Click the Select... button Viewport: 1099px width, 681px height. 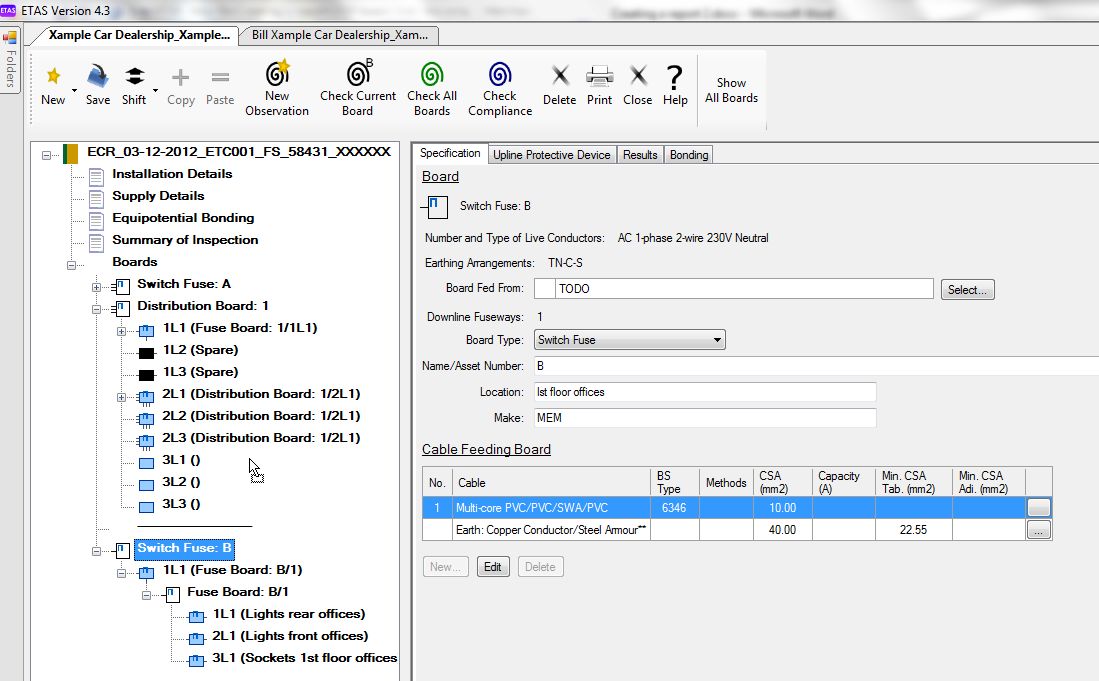pos(967,289)
